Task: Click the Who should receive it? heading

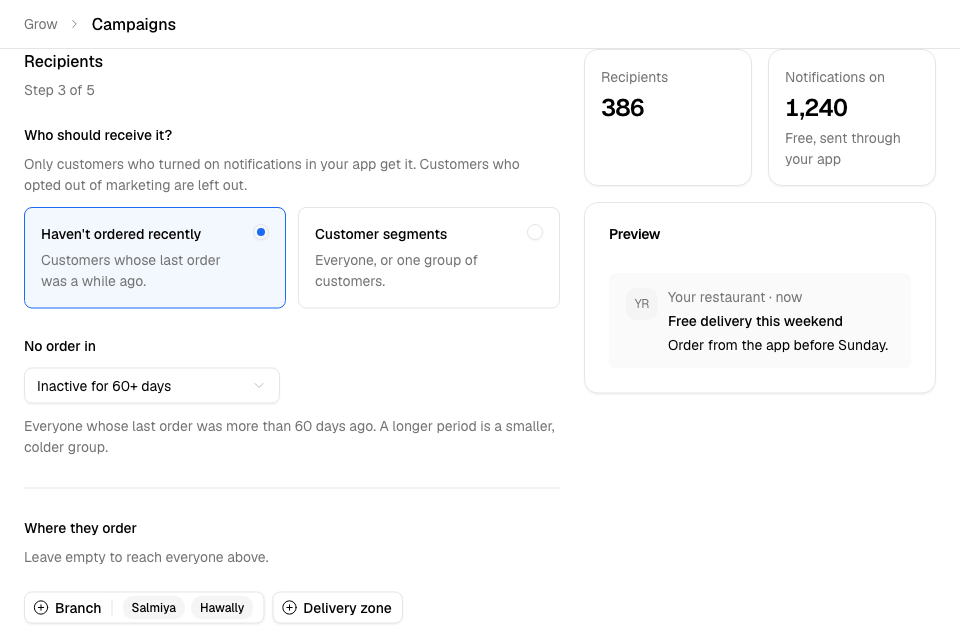Action: coord(98,135)
